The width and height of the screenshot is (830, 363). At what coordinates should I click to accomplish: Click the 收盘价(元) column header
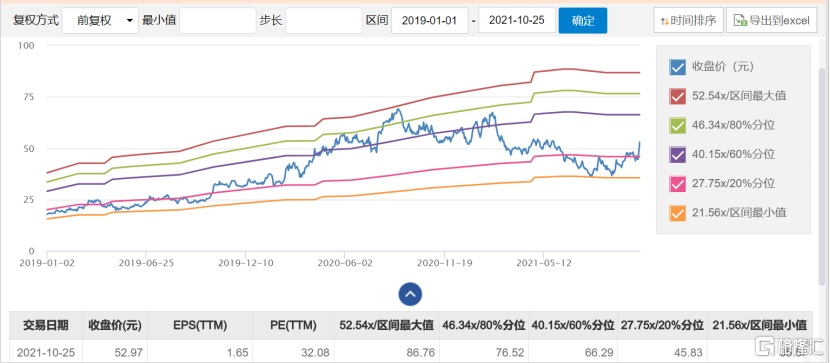click(115, 325)
